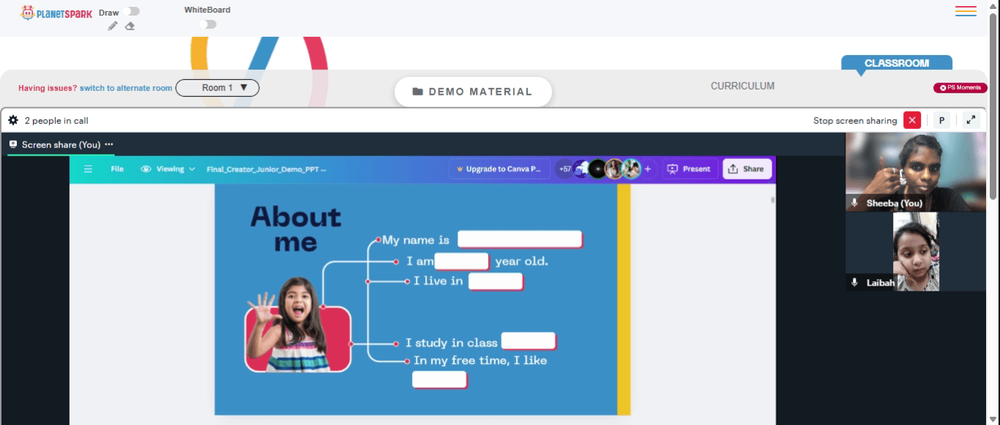Click the PlanetSpark logo
Image resolution: width=1000 pixels, height=425 pixels.
[56, 13]
